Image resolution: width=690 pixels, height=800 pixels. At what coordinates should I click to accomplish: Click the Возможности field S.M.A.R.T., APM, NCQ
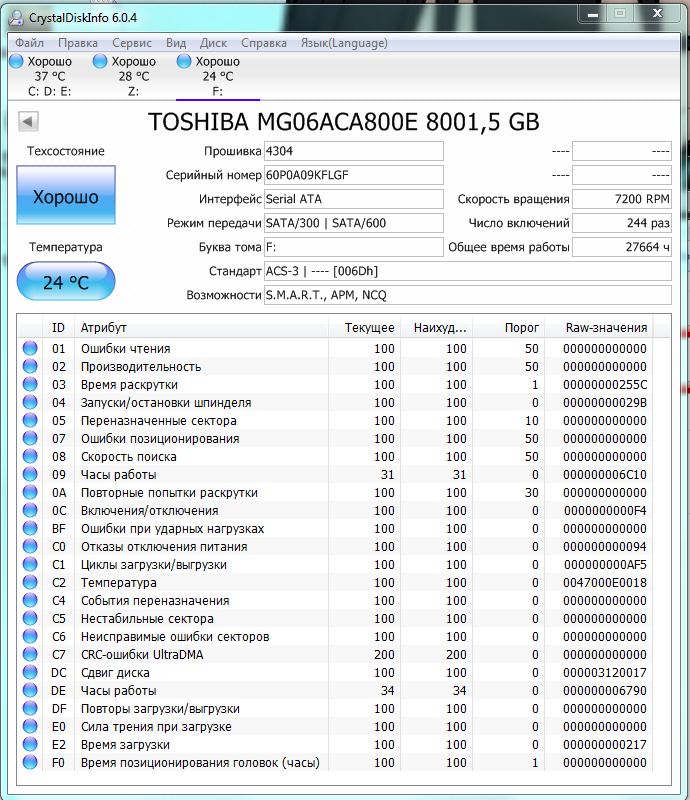467,295
